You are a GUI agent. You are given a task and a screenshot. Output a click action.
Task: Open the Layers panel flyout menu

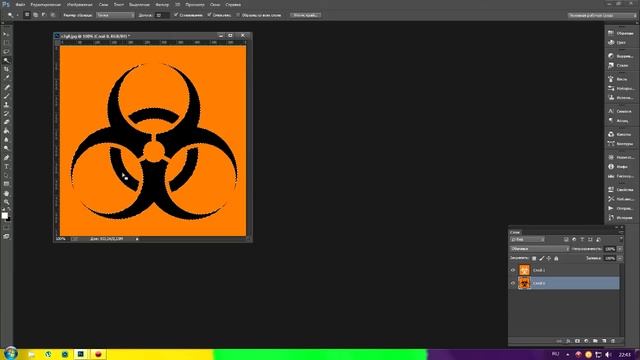tap(622, 232)
